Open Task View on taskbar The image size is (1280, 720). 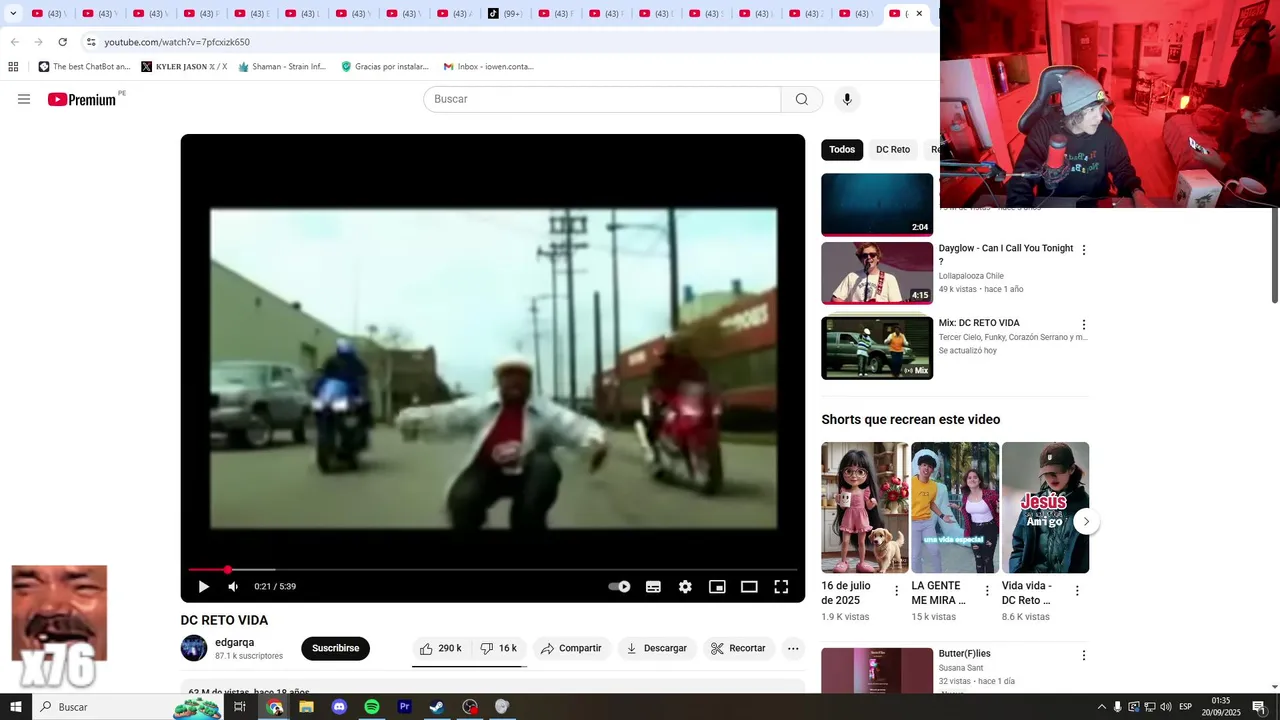(x=240, y=707)
